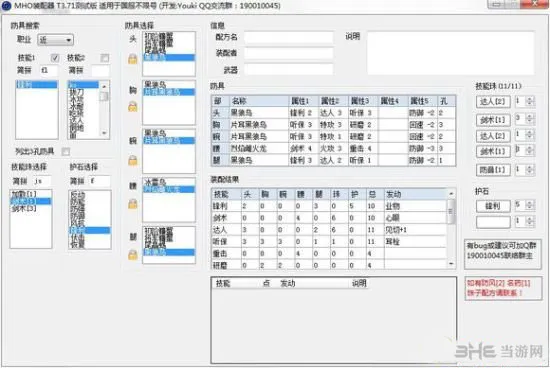Toggle the lock icon beside the 腕 slot

[x=133, y=160]
